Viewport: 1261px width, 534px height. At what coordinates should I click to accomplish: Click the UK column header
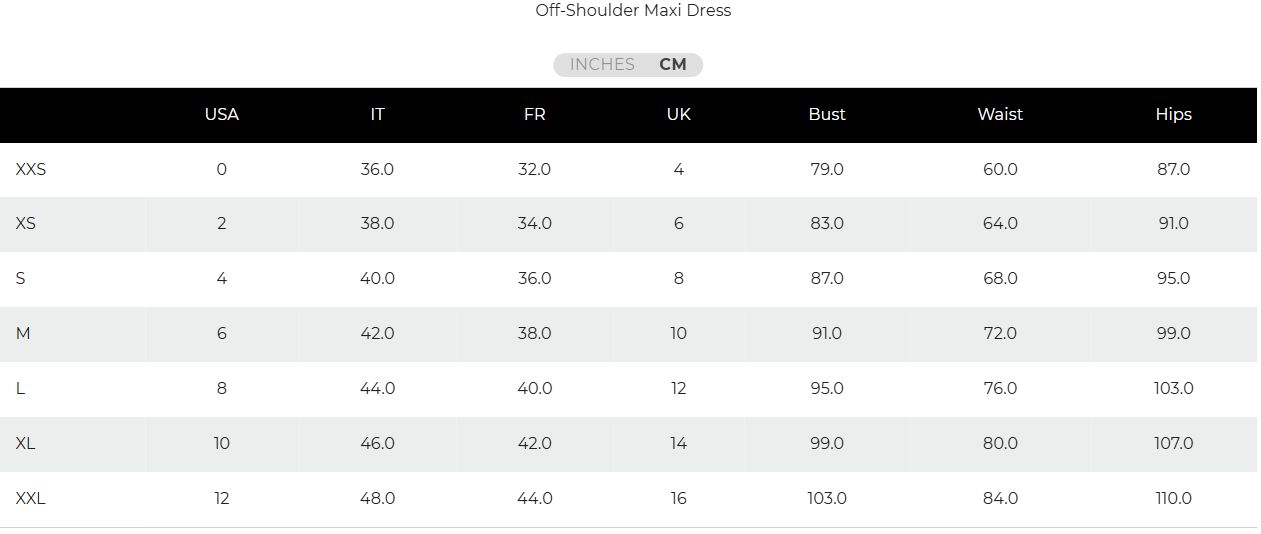click(678, 114)
